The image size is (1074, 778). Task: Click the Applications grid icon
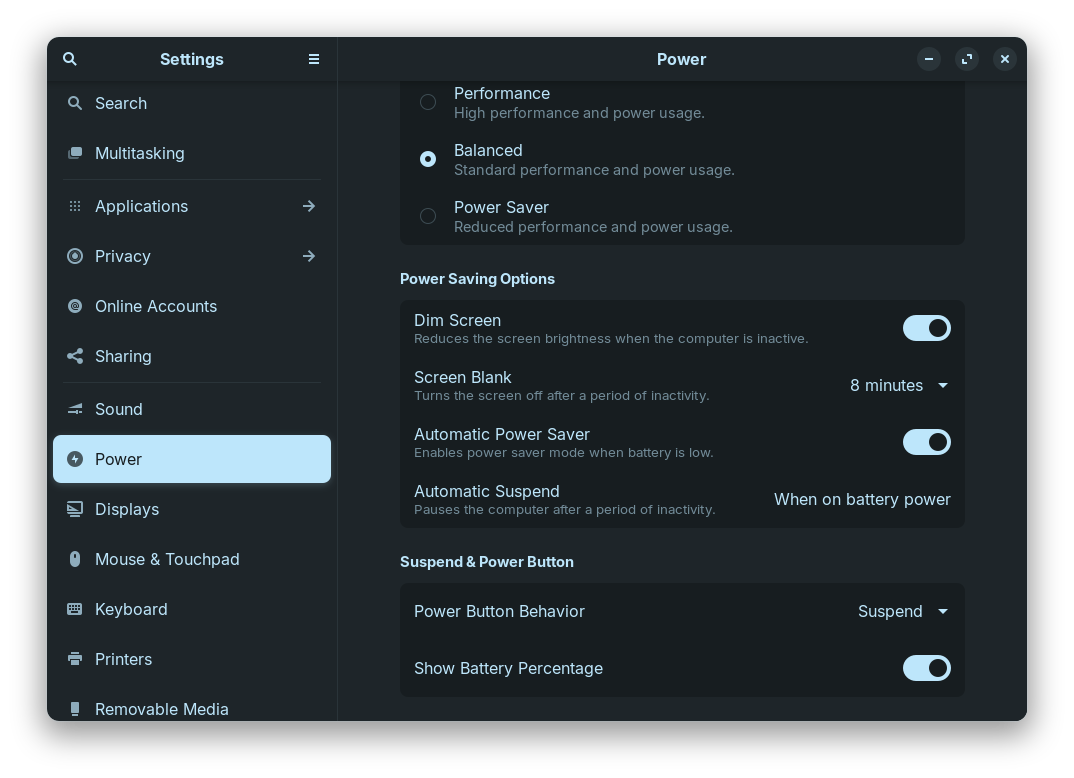pos(75,206)
